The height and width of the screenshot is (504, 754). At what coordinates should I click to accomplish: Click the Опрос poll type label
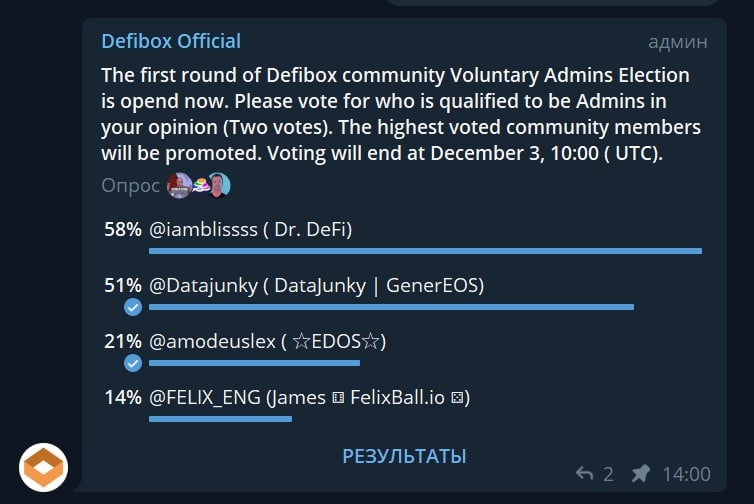130,185
